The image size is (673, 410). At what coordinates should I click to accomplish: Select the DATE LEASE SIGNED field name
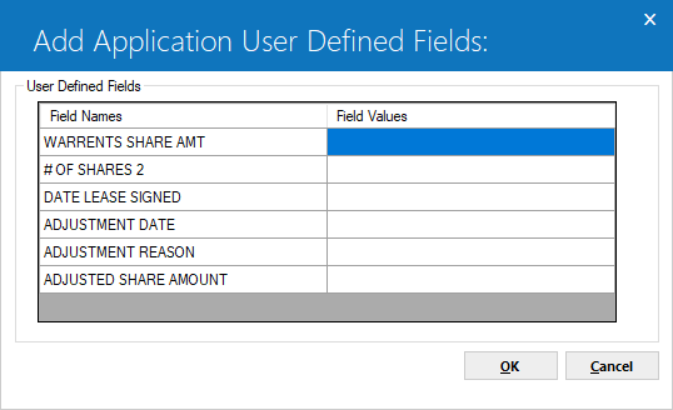click(183, 197)
